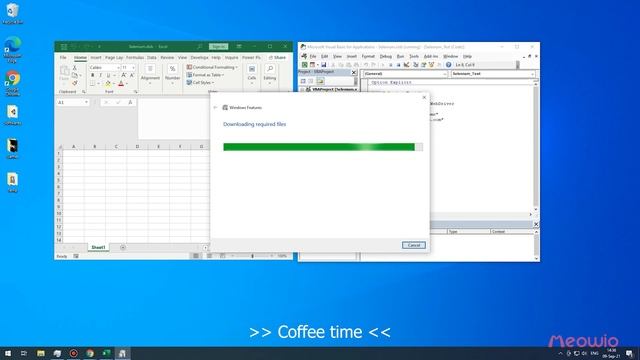The image size is (640, 360).
Task: Decrease font size in Excel ribbon
Action: coord(132,76)
